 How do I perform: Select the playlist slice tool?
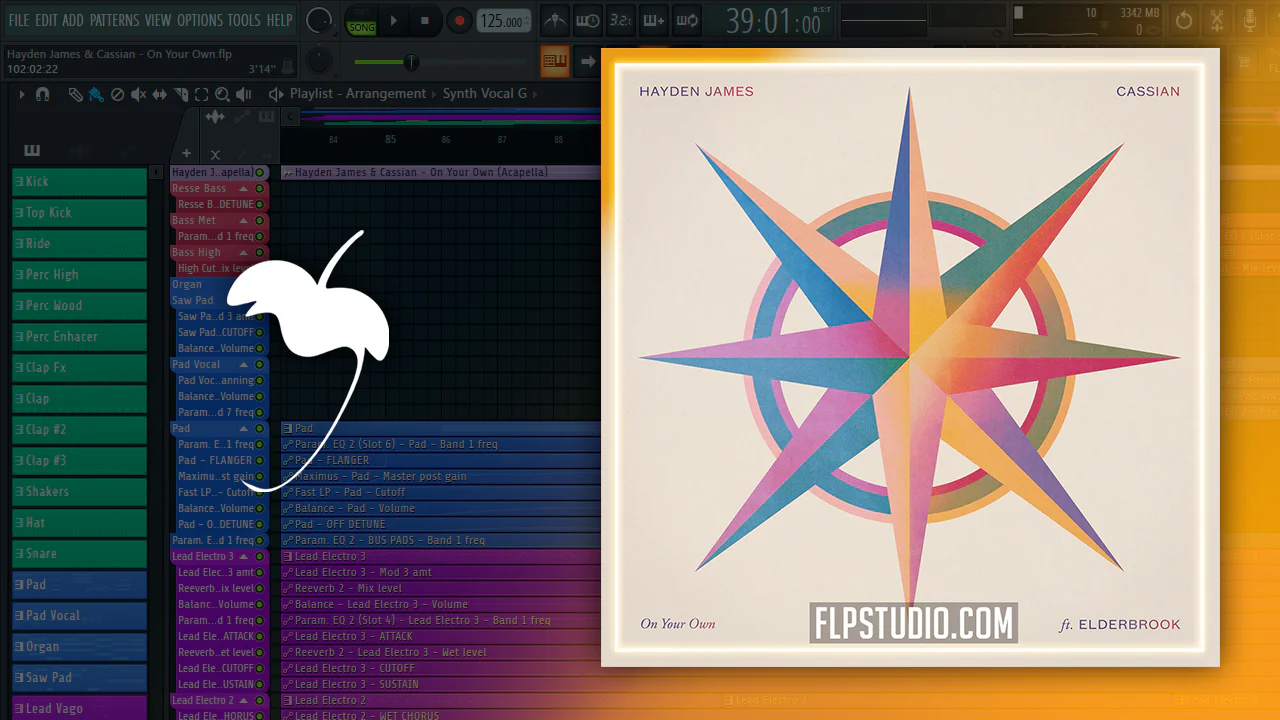pos(181,94)
